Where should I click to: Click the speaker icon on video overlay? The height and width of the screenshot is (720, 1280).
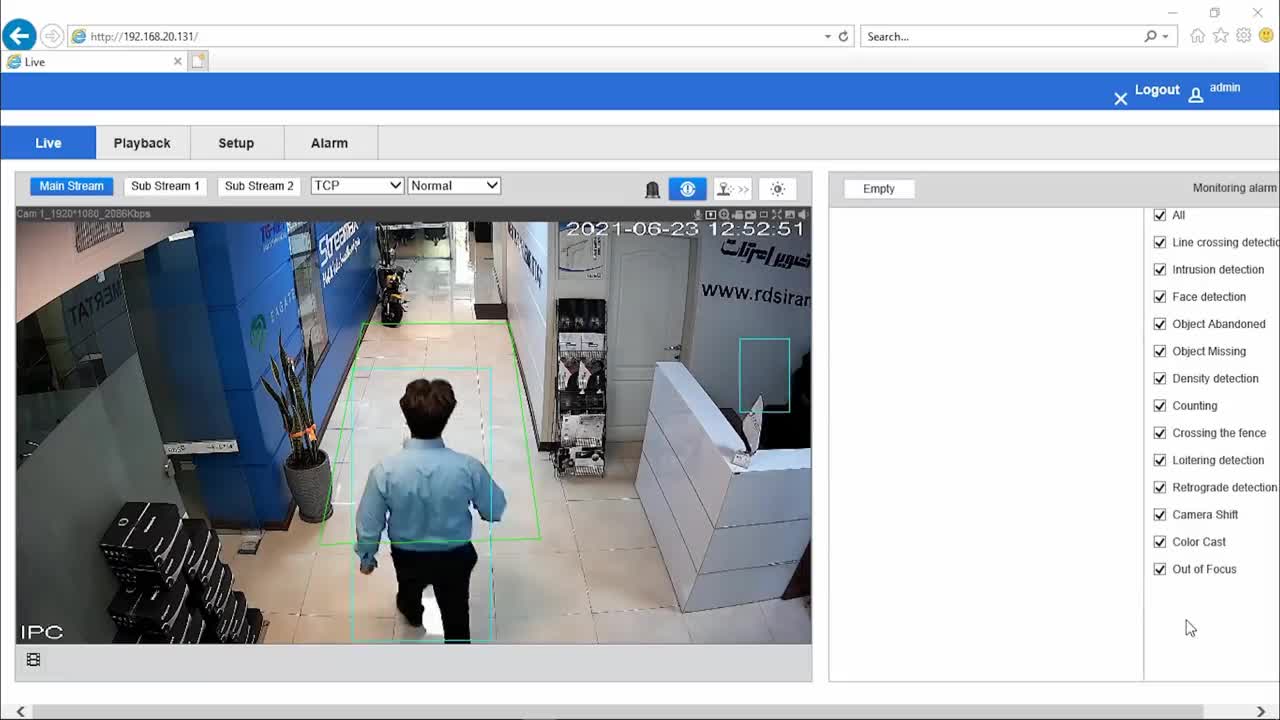[803, 215]
